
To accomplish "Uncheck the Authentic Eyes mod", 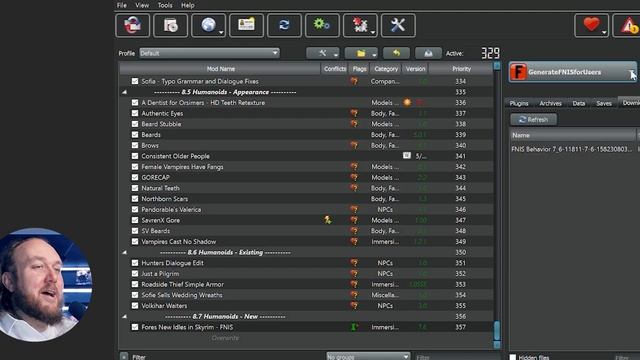I will click(135, 113).
